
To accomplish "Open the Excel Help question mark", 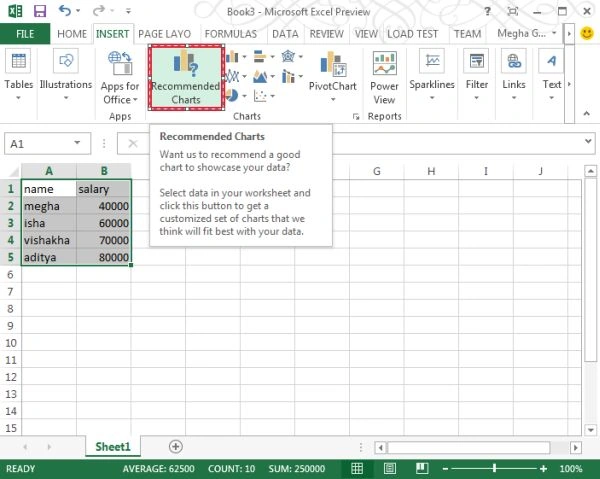I will 487,11.
